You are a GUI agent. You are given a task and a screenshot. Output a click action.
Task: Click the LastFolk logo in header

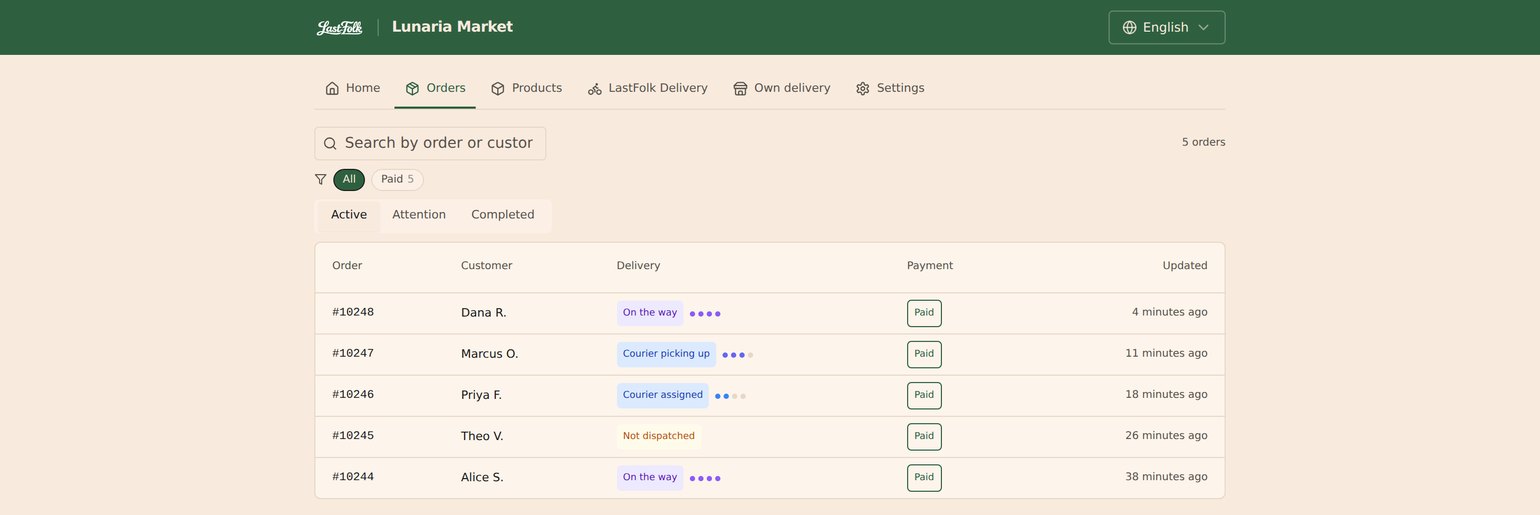(340, 27)
